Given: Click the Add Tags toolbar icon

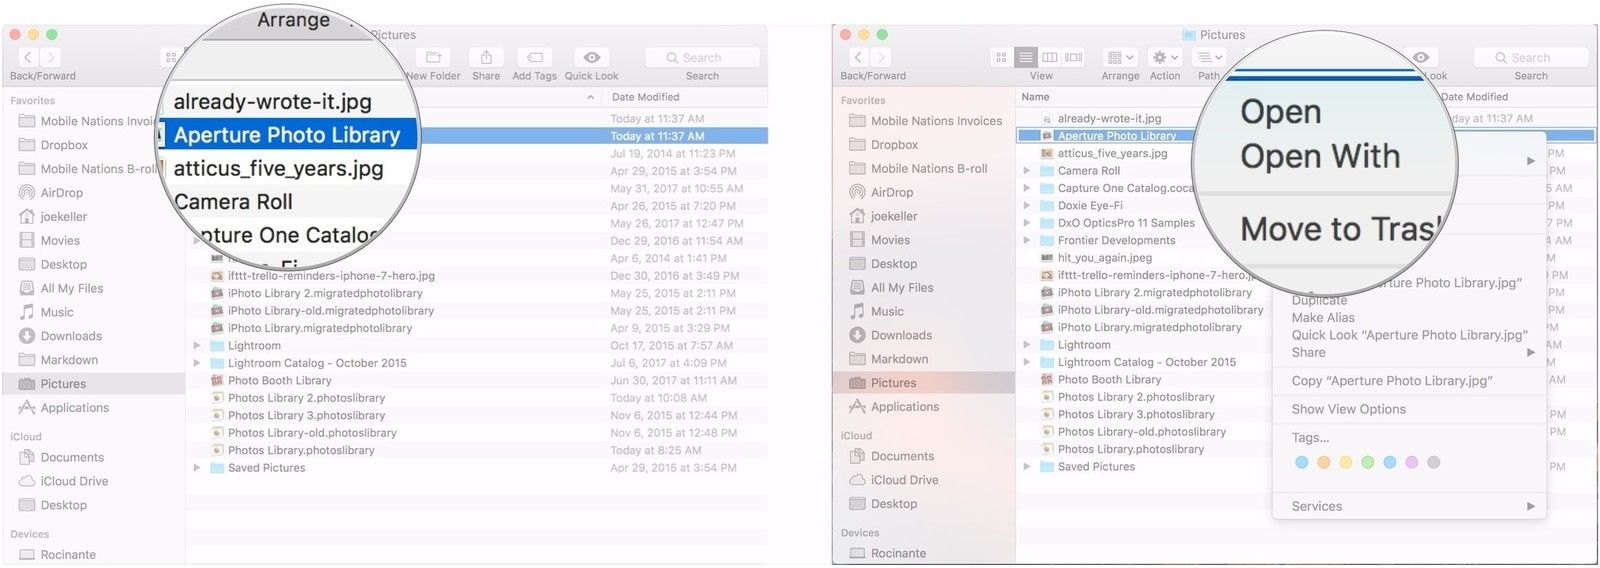Looking at the screenshot, I should (535, 58).
